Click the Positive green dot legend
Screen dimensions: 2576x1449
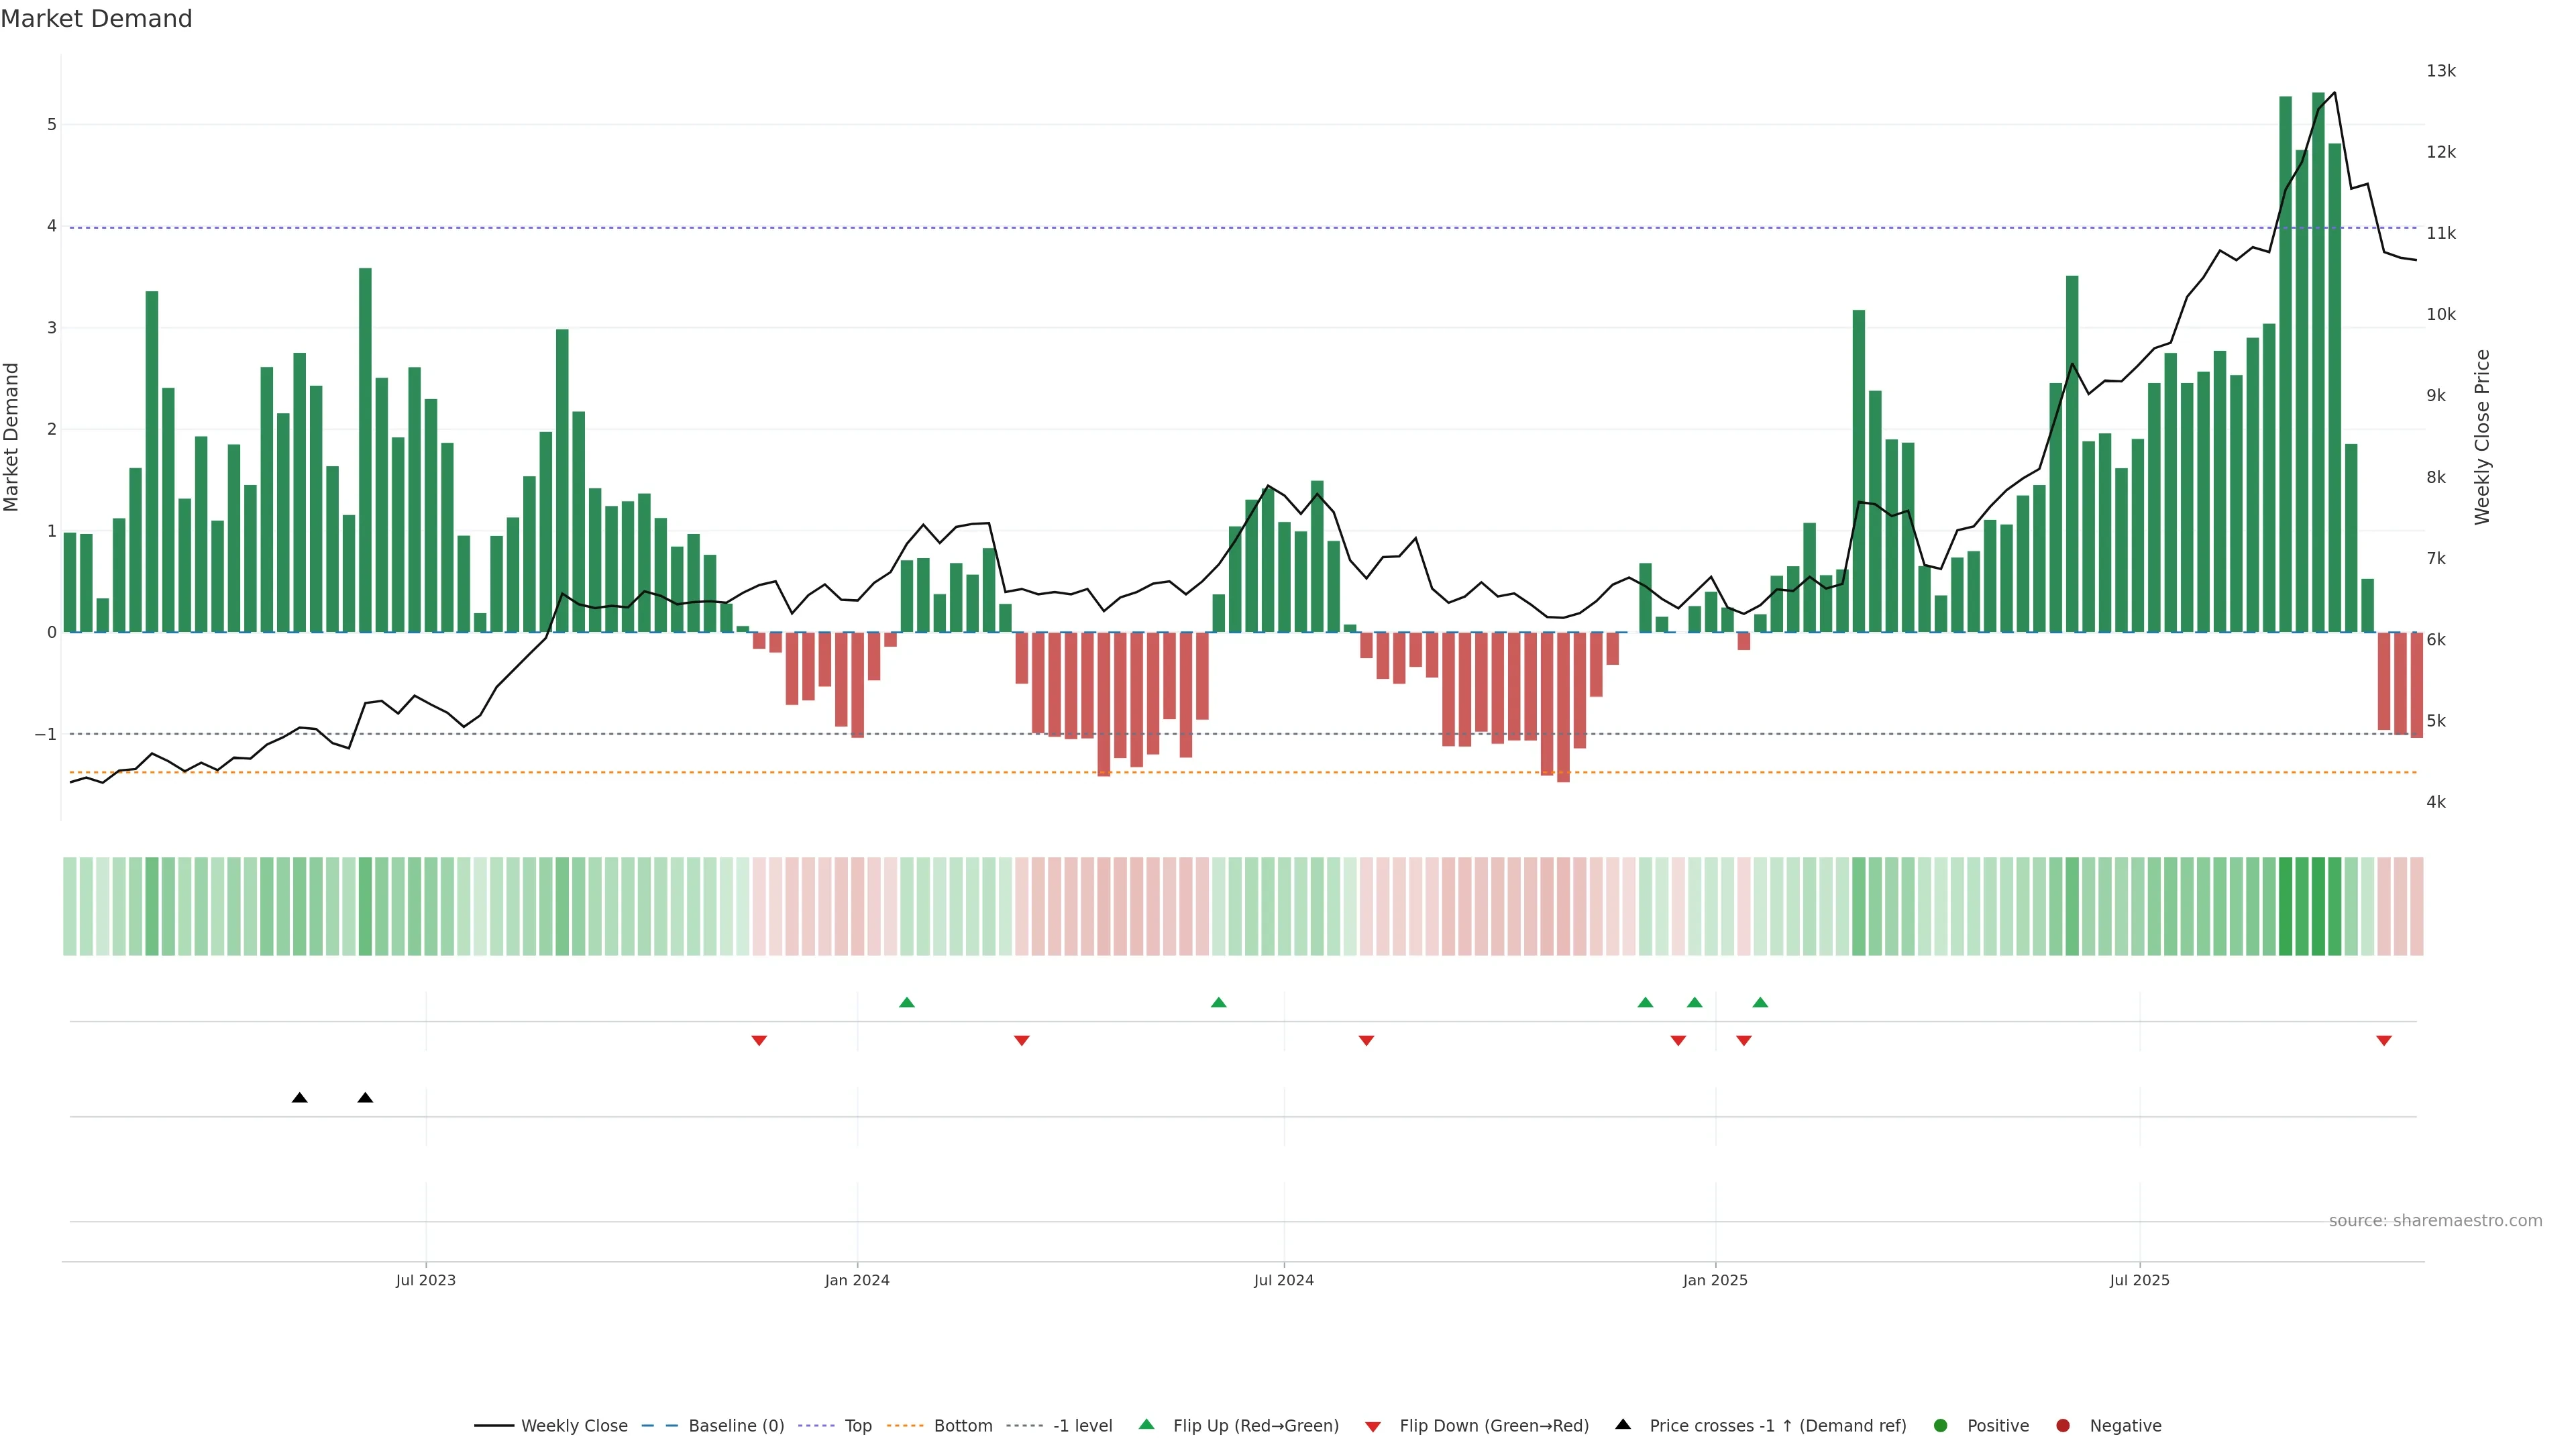(1941, 1426)
